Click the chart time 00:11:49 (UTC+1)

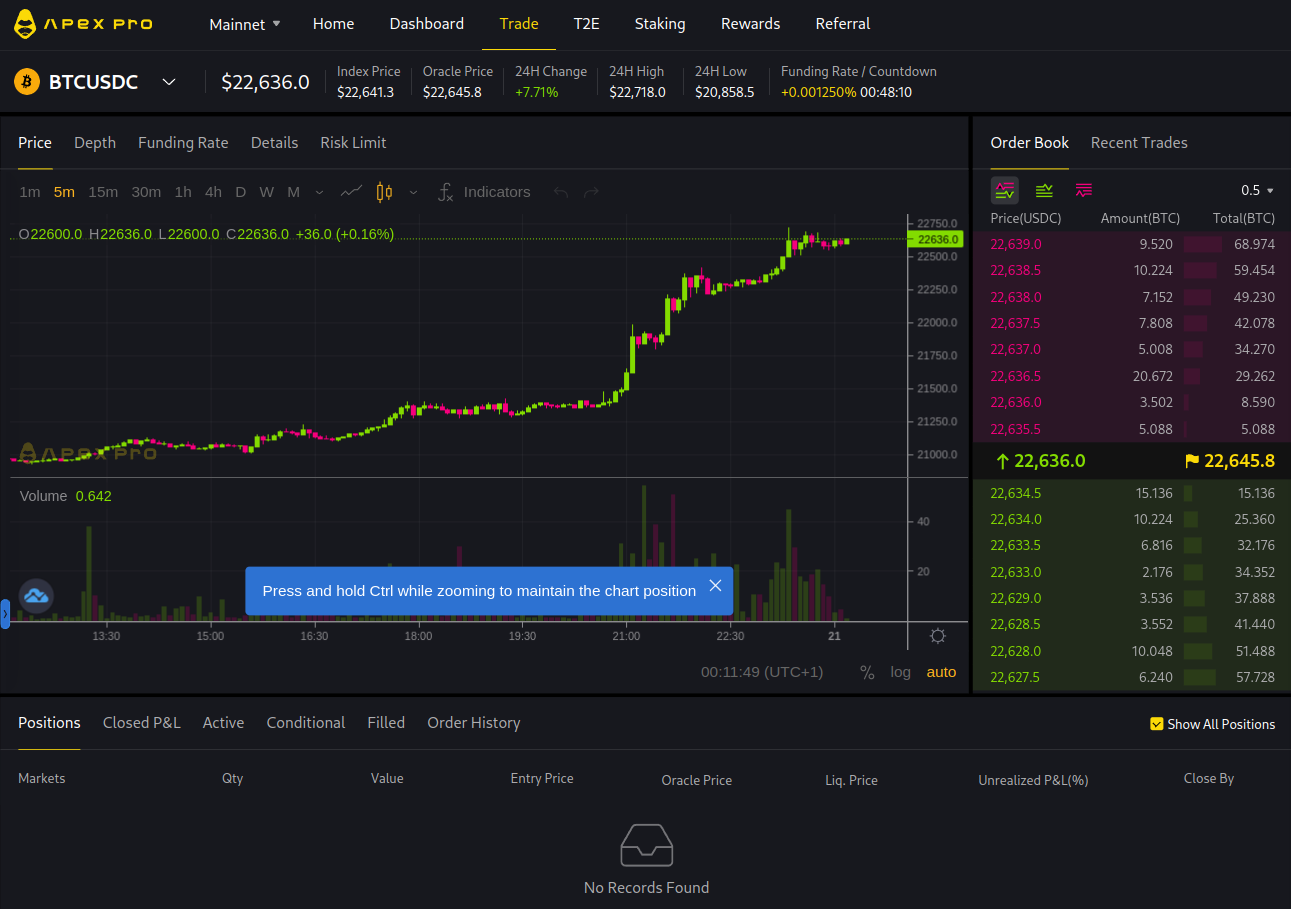762,672
